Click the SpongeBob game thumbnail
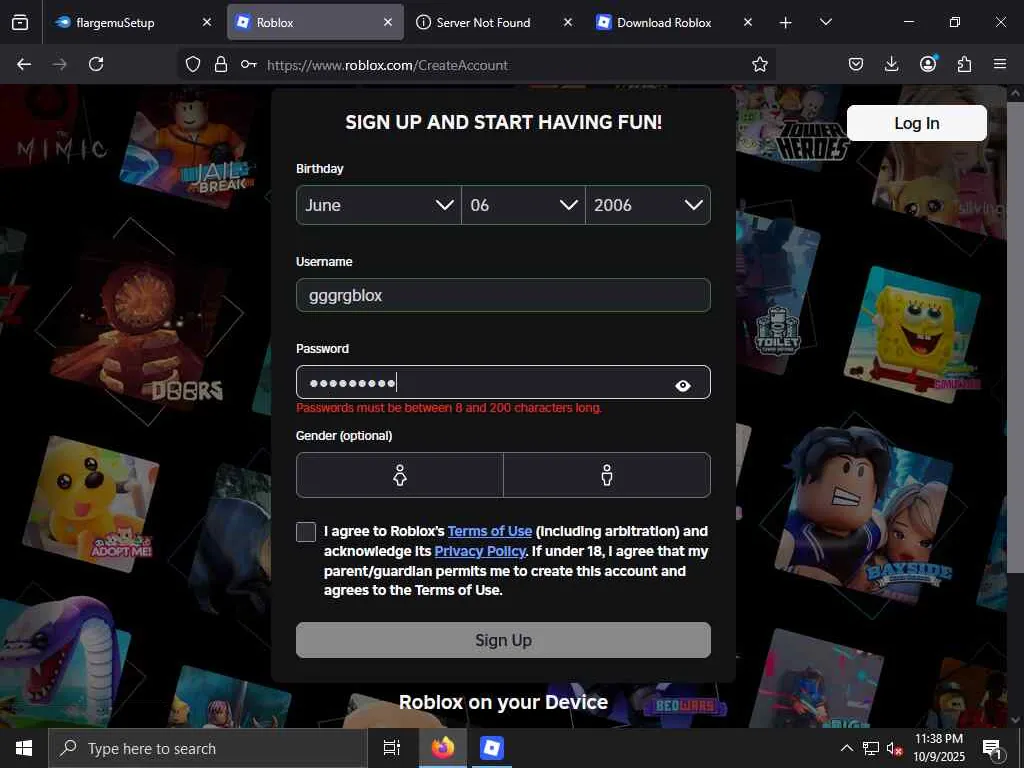 (x=912, y=334)
